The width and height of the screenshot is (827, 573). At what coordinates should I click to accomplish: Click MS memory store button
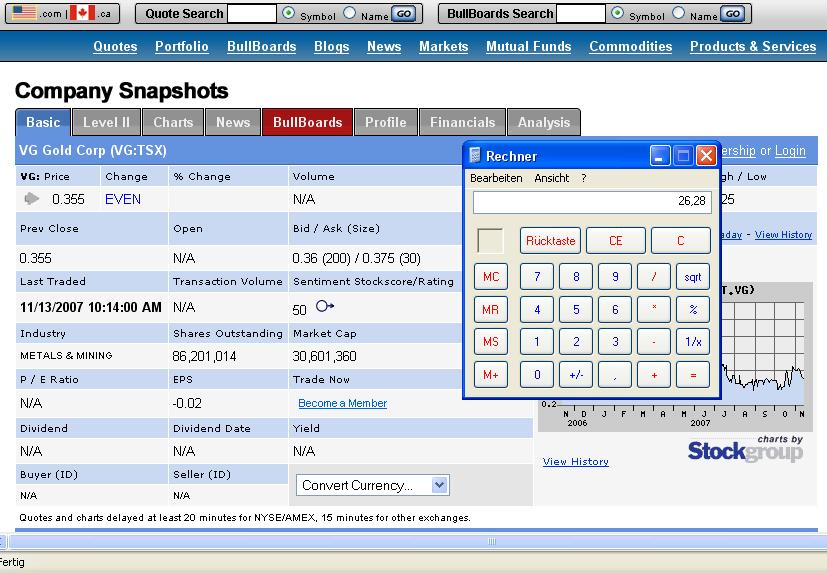491,341
